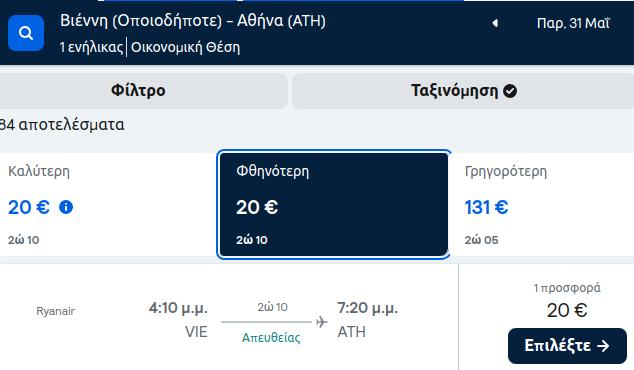Go to previous day with left arrow
This screenshot has height=370, width=634.
click(x=495, y=23)
